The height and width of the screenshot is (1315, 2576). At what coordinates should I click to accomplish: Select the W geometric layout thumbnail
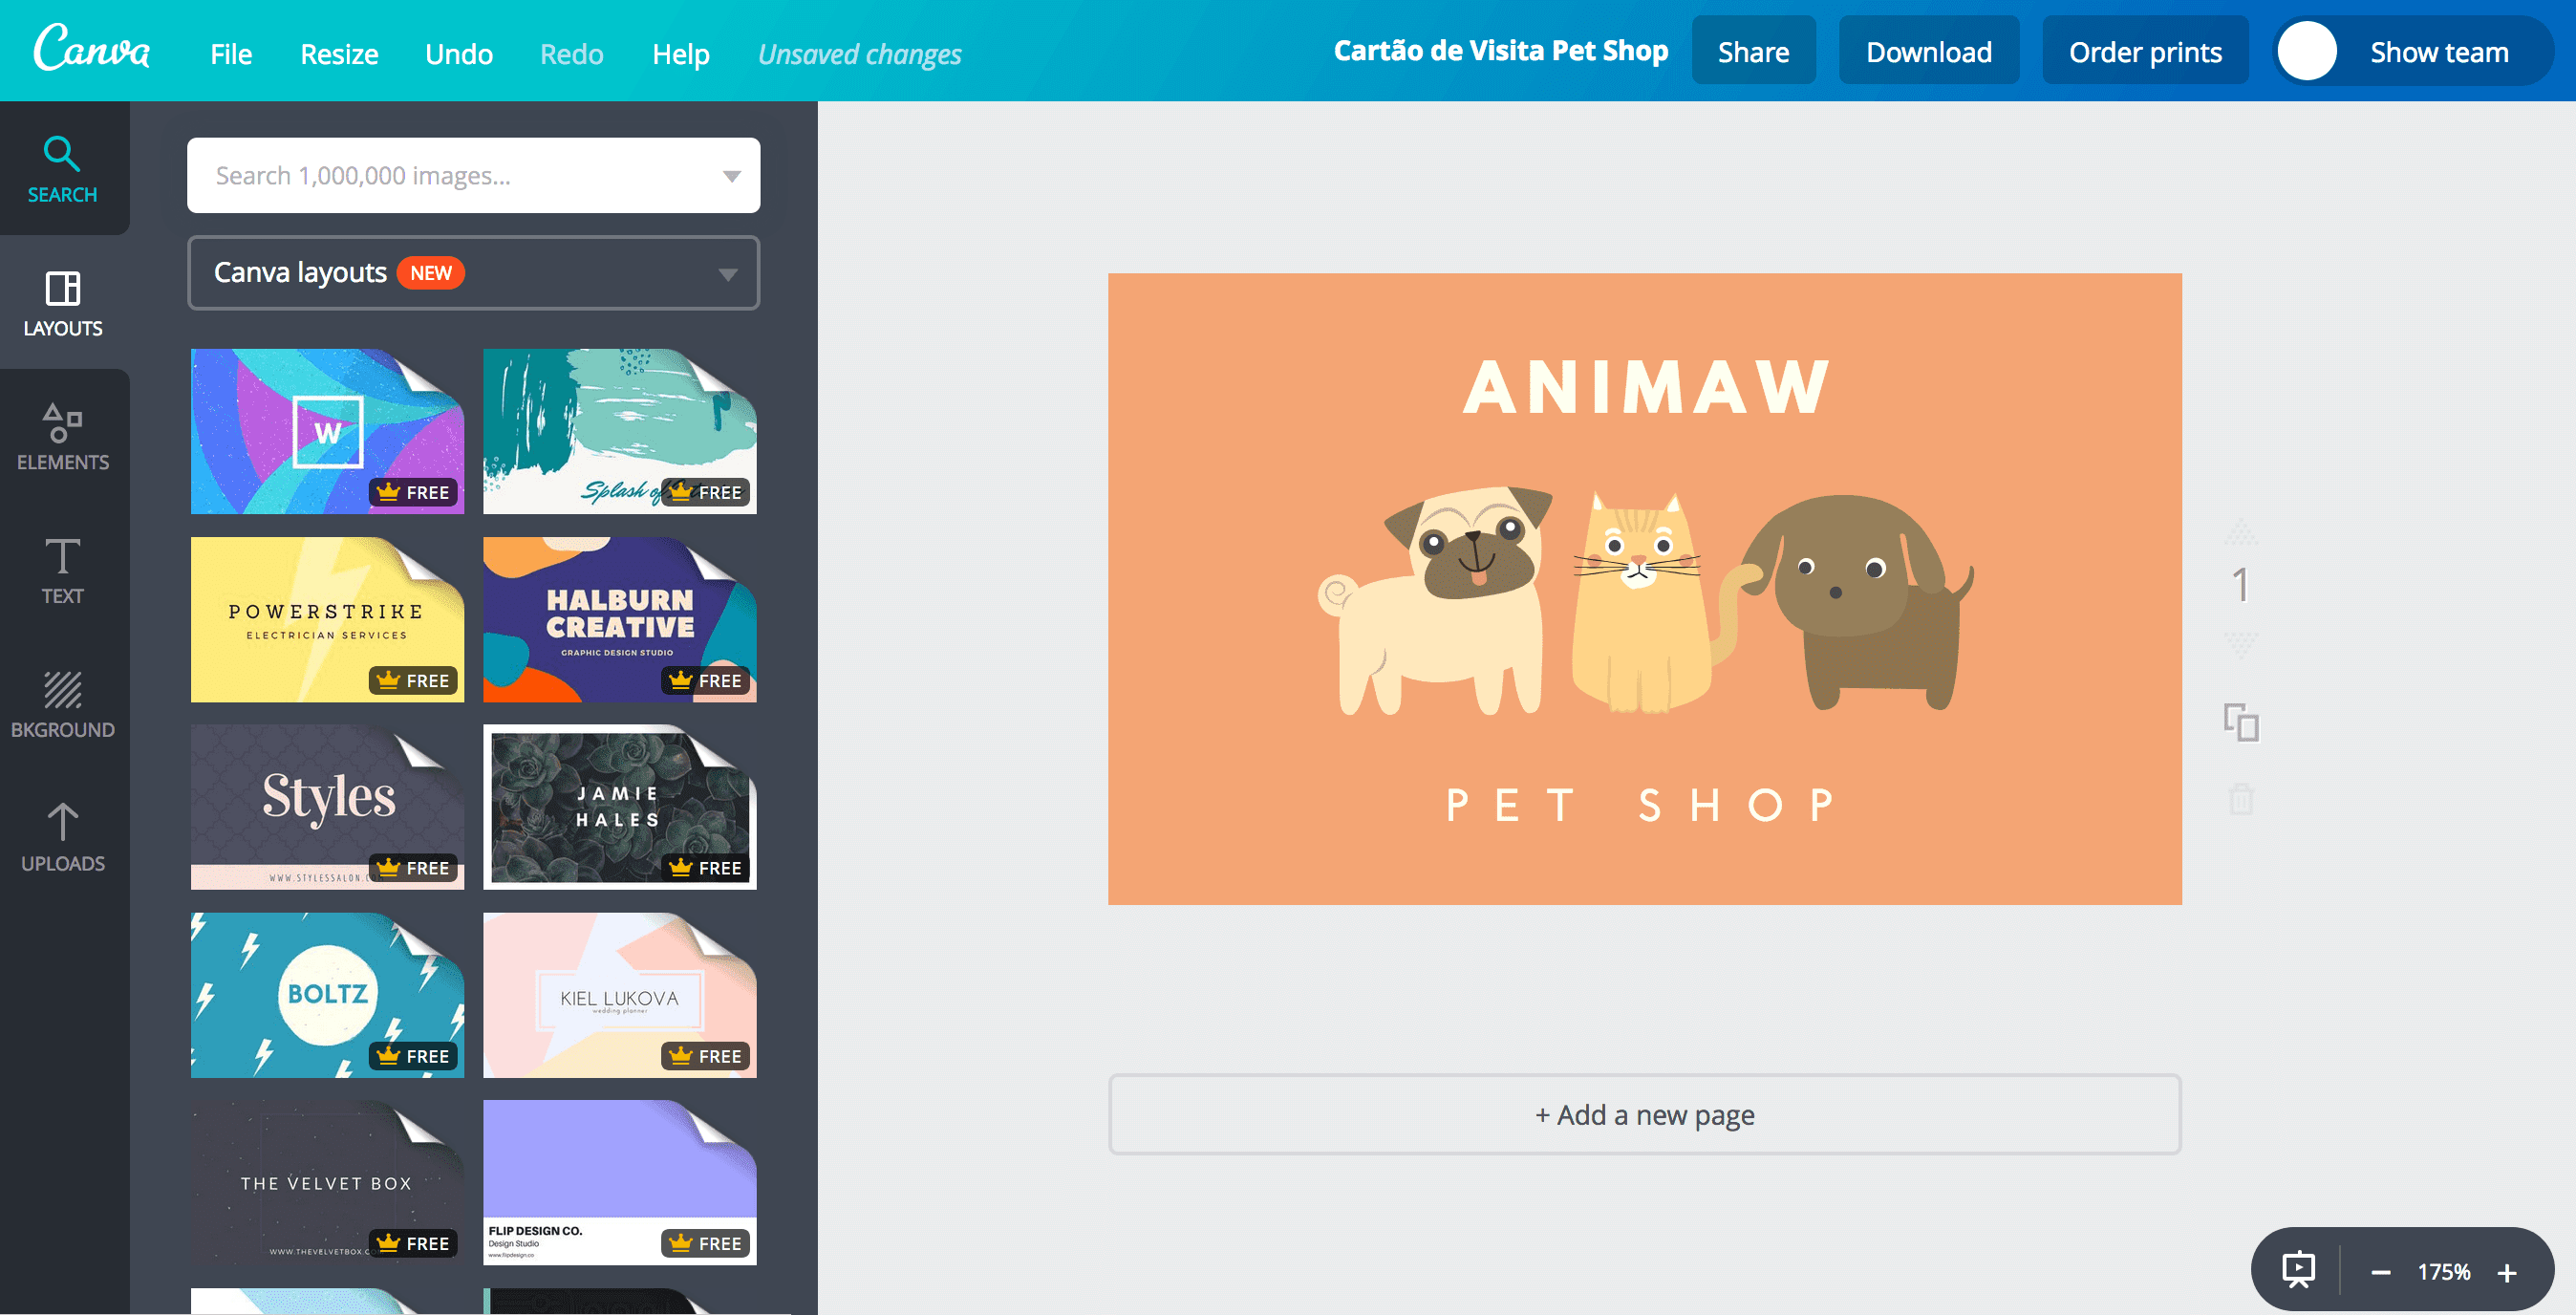[x=327, y=431]
